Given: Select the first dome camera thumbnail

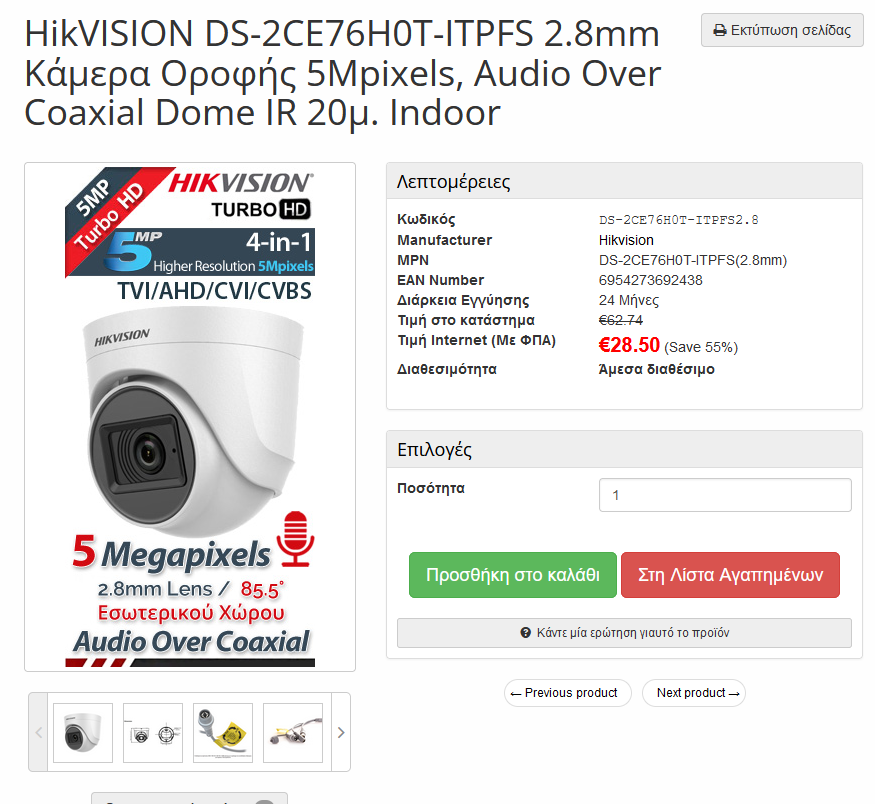Looking at the screenshot, I should (x=83, y=733).
